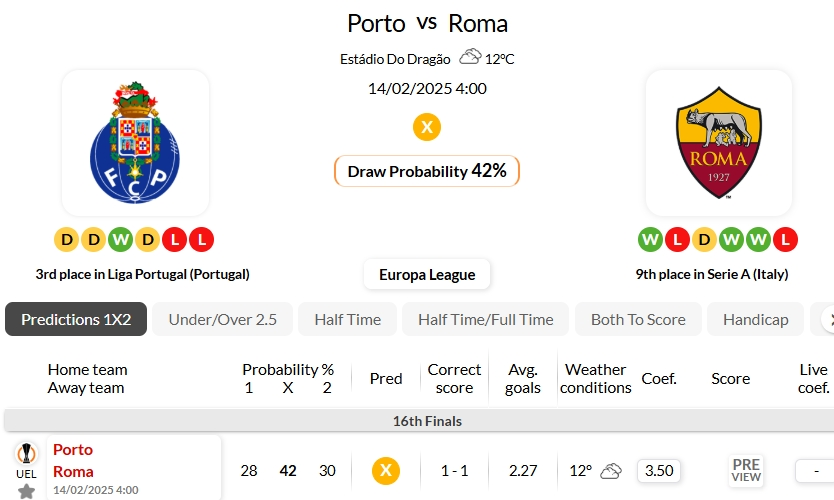Click the Draw Probability 42% box
This screenshot has width=834, height=500.
(x=427, y=171)
